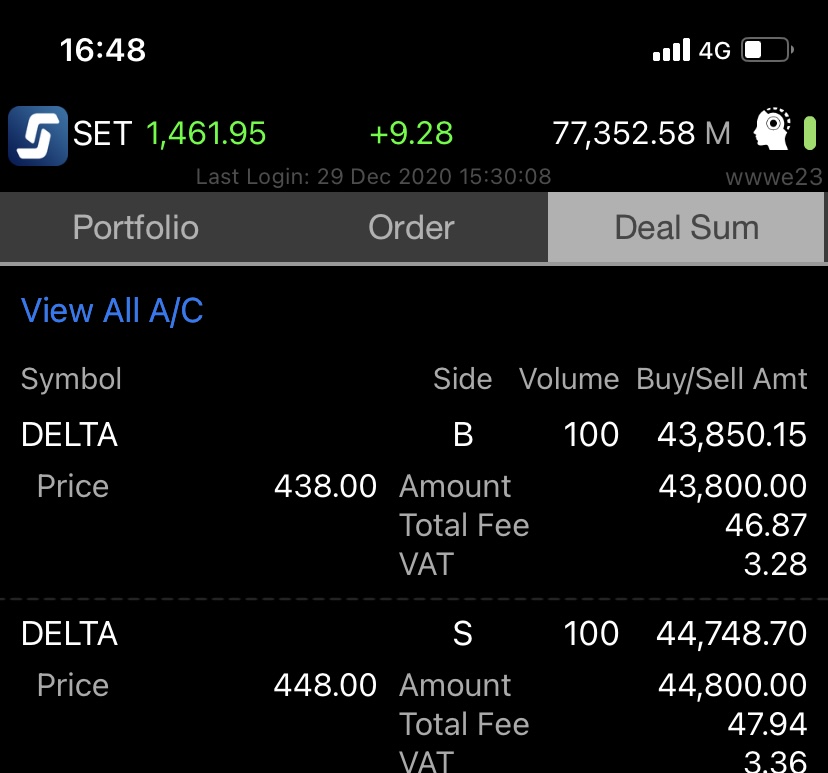Tap the SET index label
This screenshot has width=828, height=773.
coord(102,133)
